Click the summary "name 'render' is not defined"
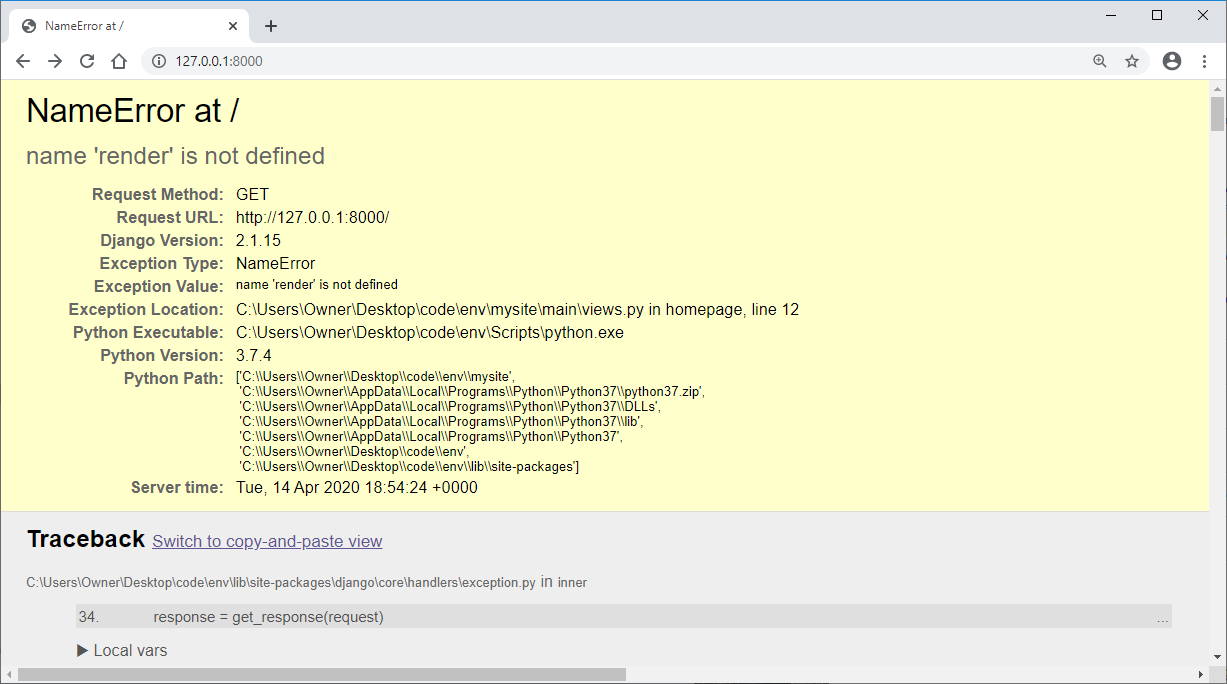 (x=175, y=156)
